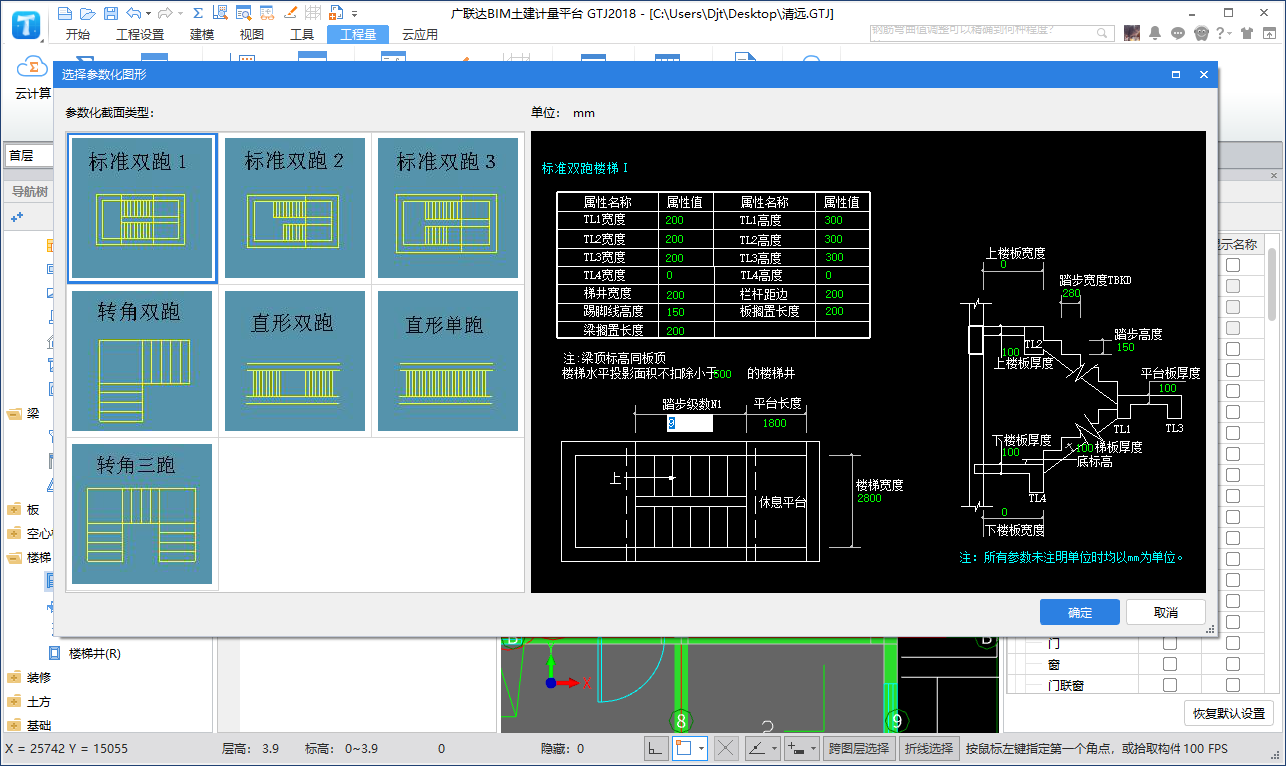Click the save disk icon

pos(111,13)
